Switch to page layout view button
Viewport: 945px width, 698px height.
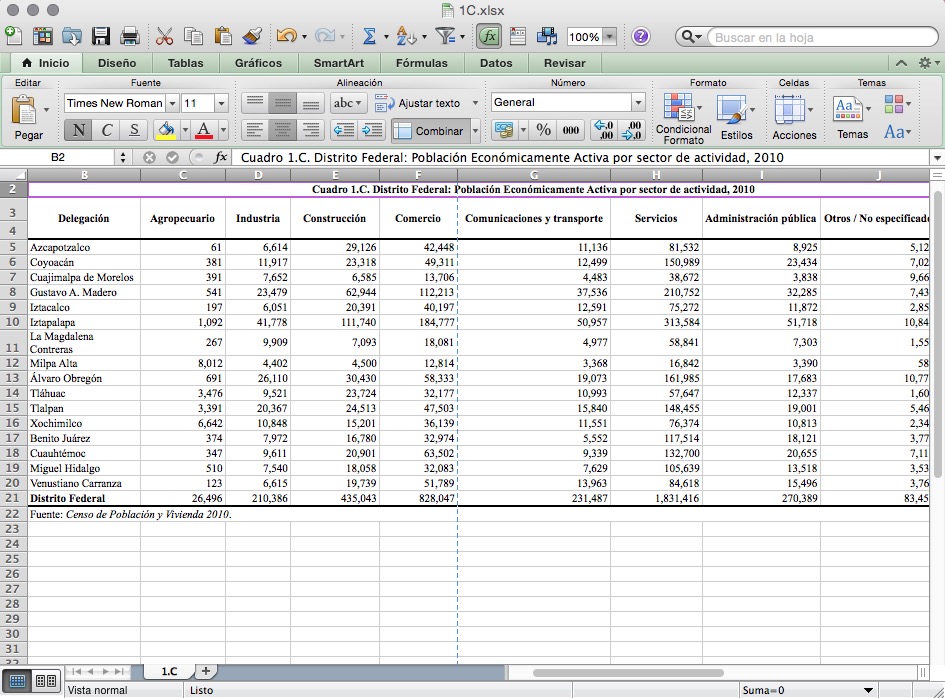pos(46,681)
